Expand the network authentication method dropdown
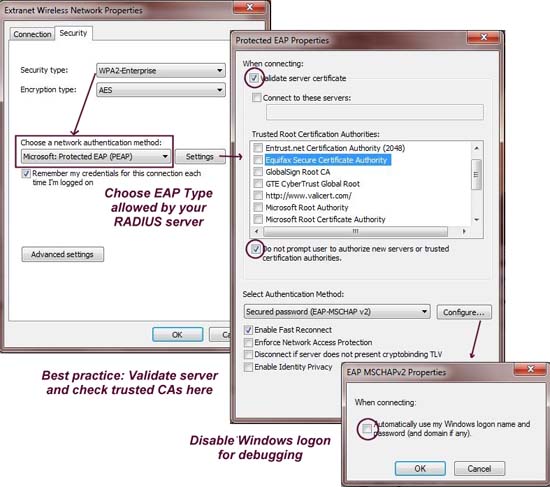Viewport: 550px width, 487px height. point(96,156)
